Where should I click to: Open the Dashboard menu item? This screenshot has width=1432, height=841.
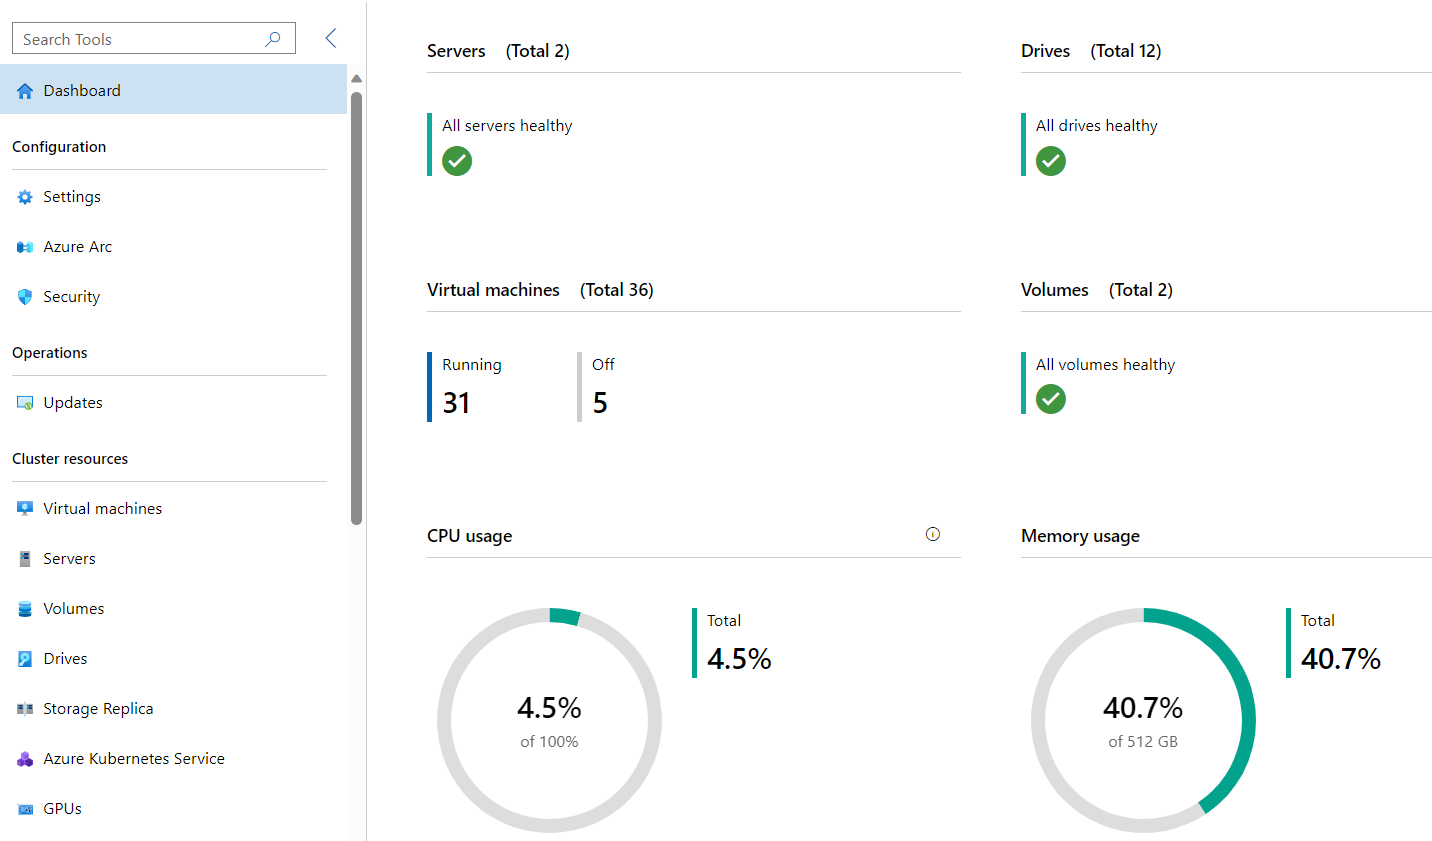click(173, 90)
